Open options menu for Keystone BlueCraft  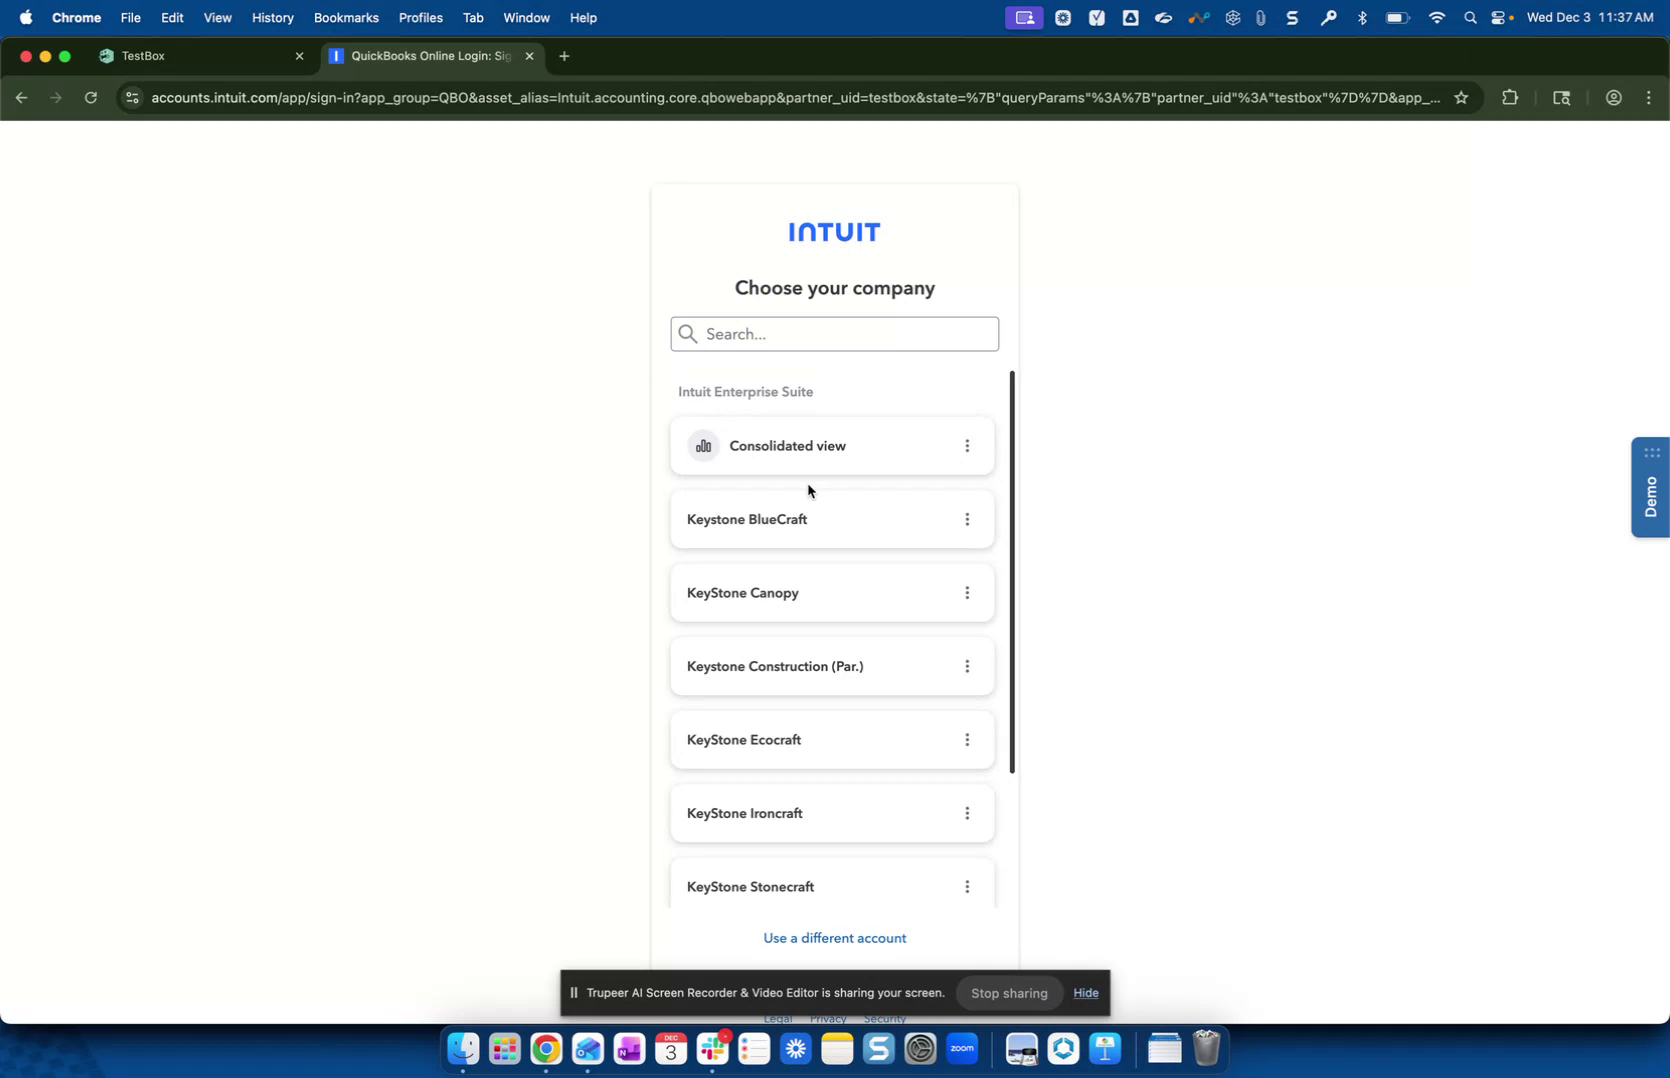click(x=967, y=519)
